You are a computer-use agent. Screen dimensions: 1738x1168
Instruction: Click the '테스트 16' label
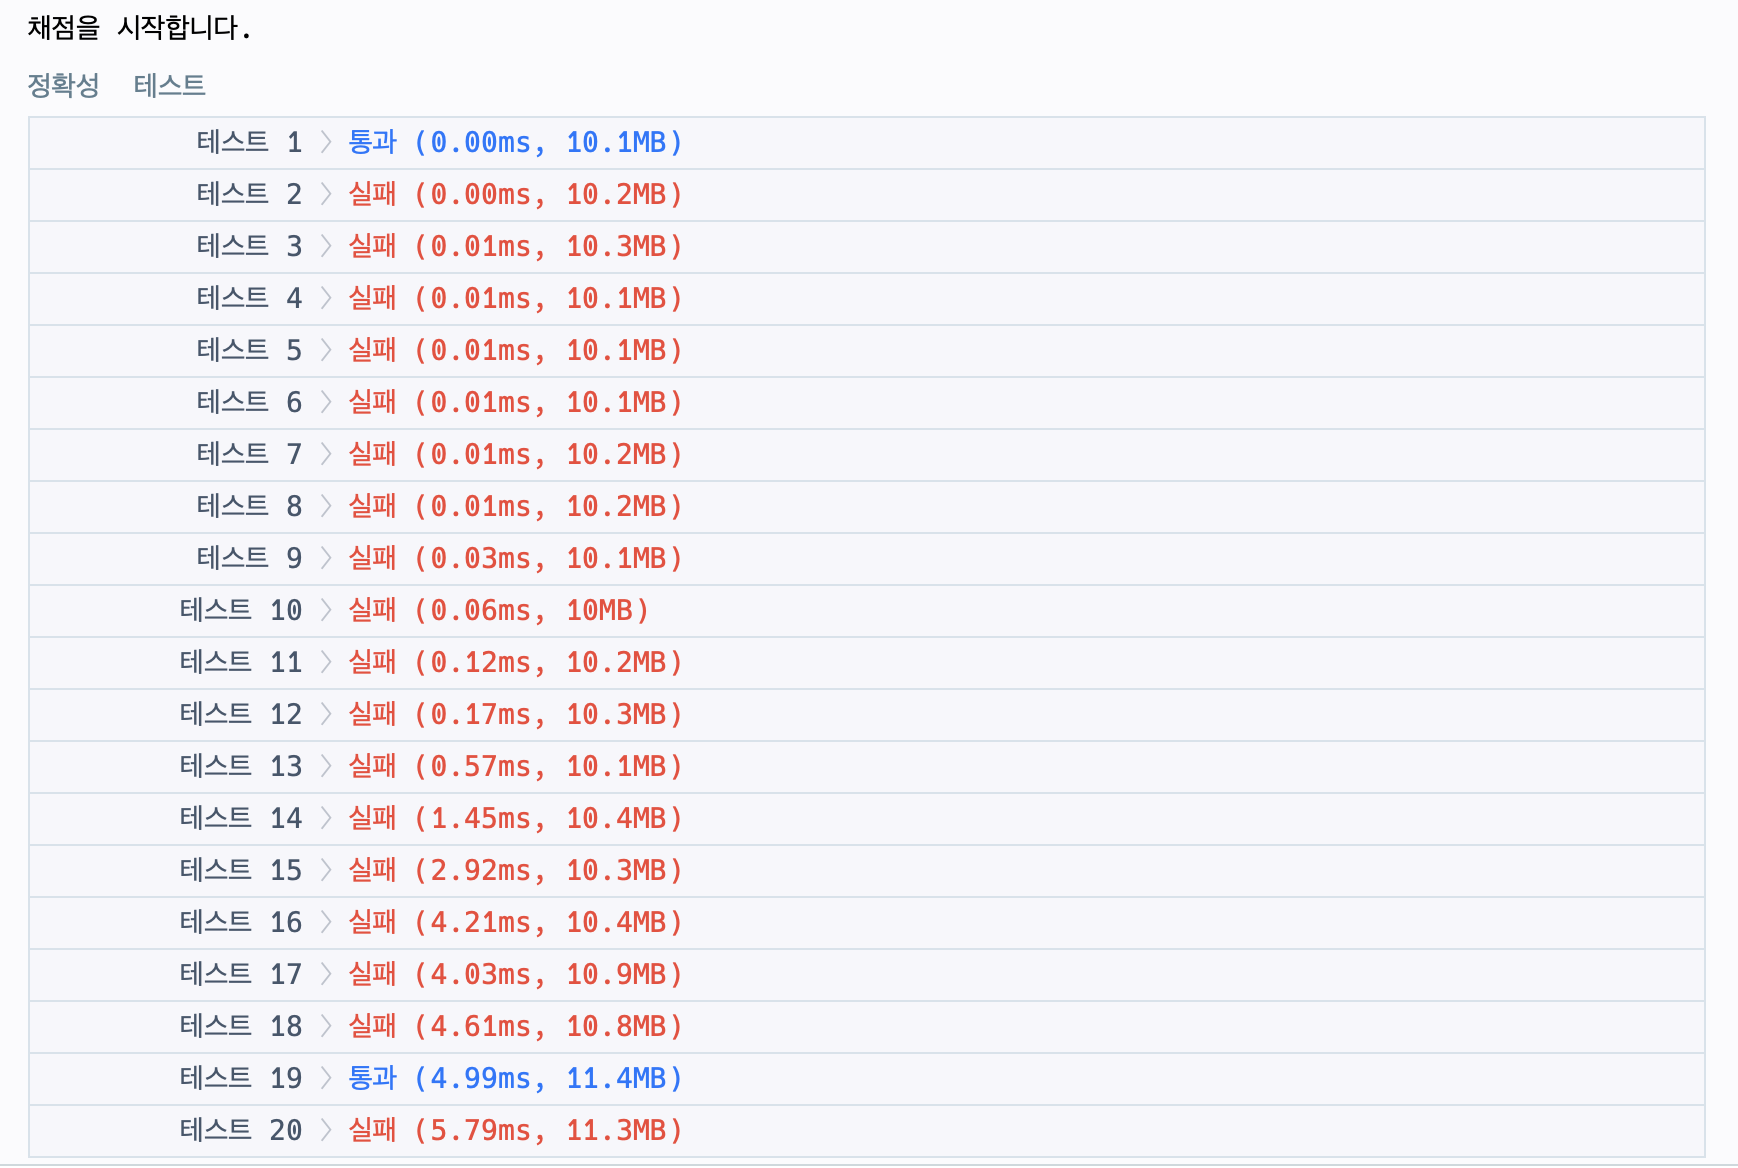point(241,922)
